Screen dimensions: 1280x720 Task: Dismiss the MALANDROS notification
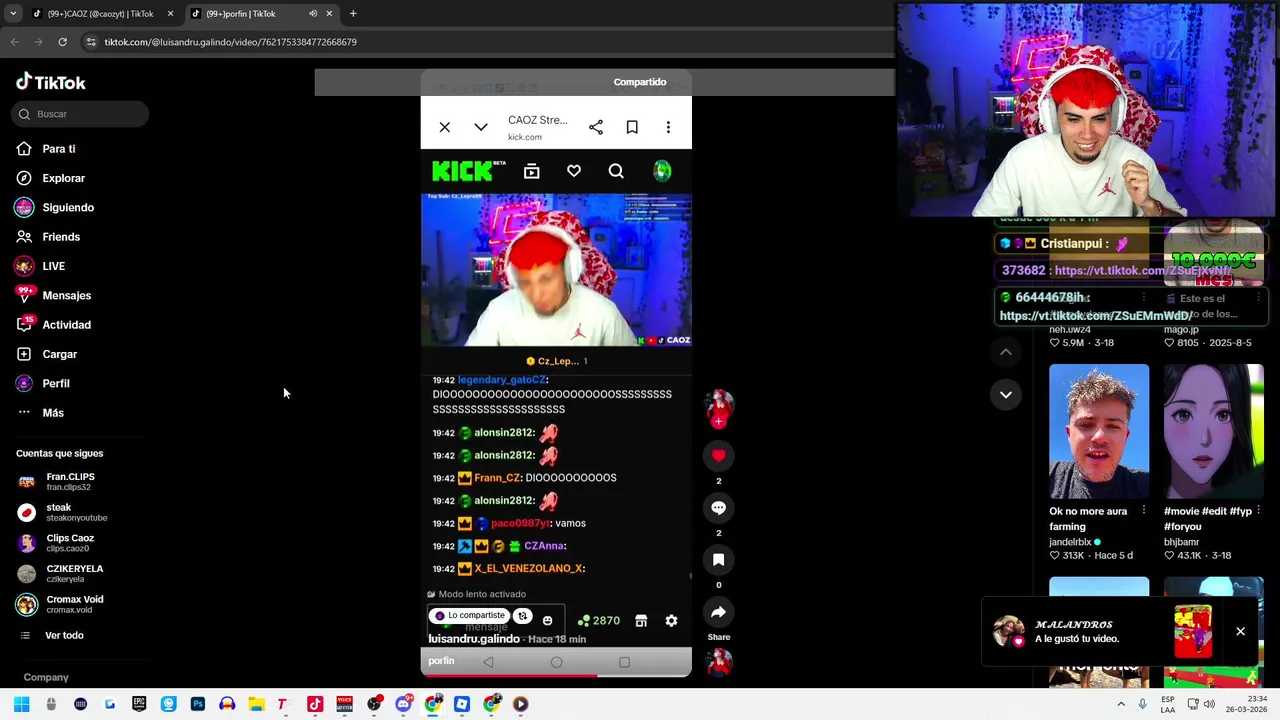(x=1240, y=631)
